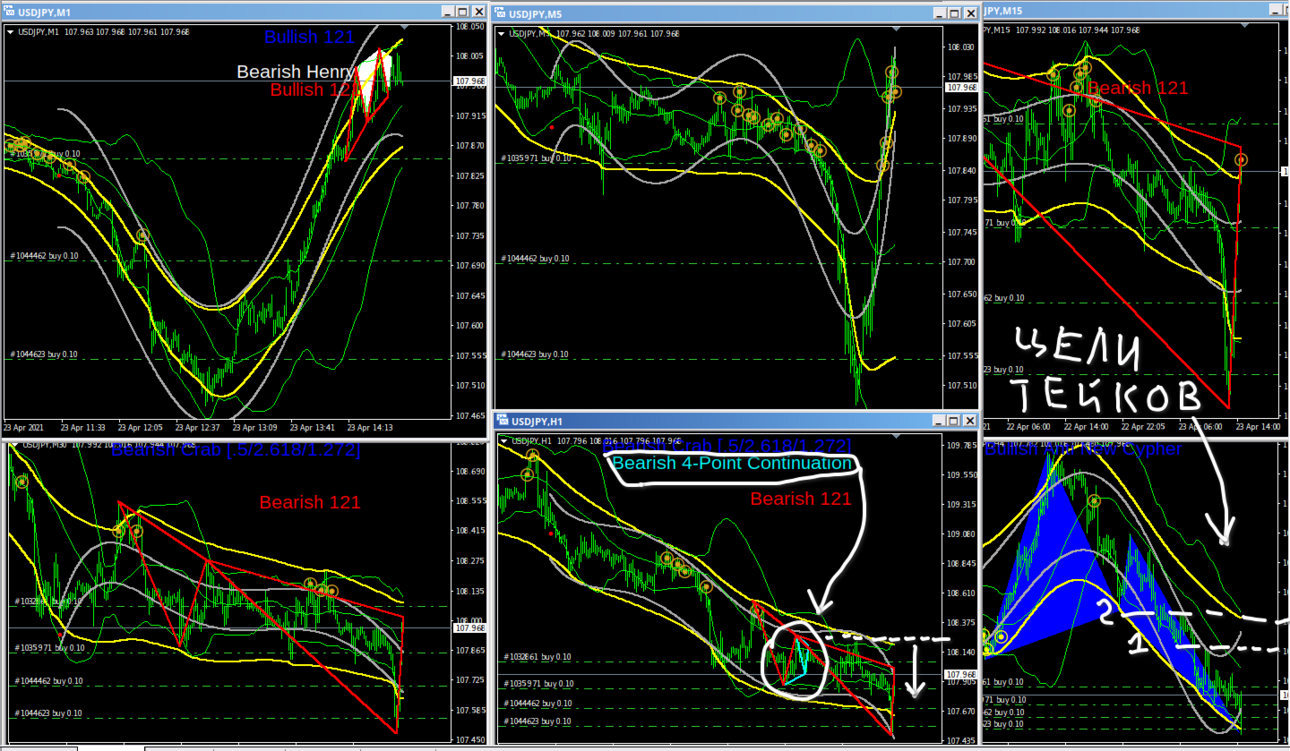Viewport: 1290px width, 751px height.
Task: Click the 107.968 current price tag in M5
Action: (961, 88)
